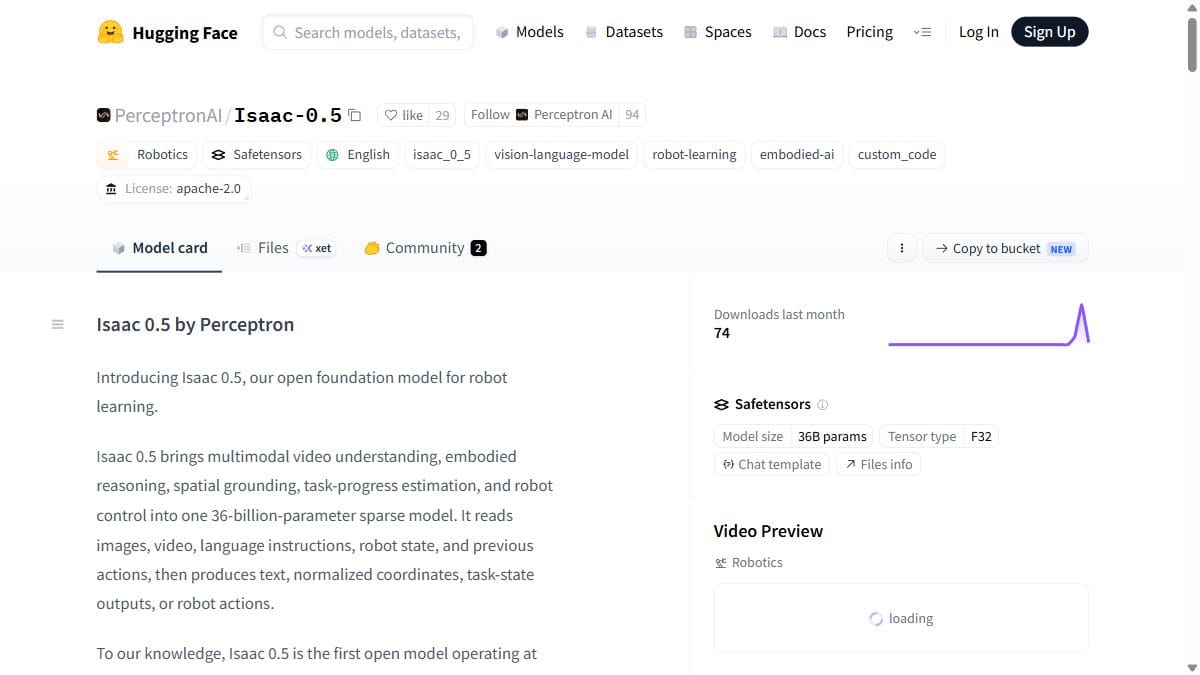Click the Log In link

(978, 32)
